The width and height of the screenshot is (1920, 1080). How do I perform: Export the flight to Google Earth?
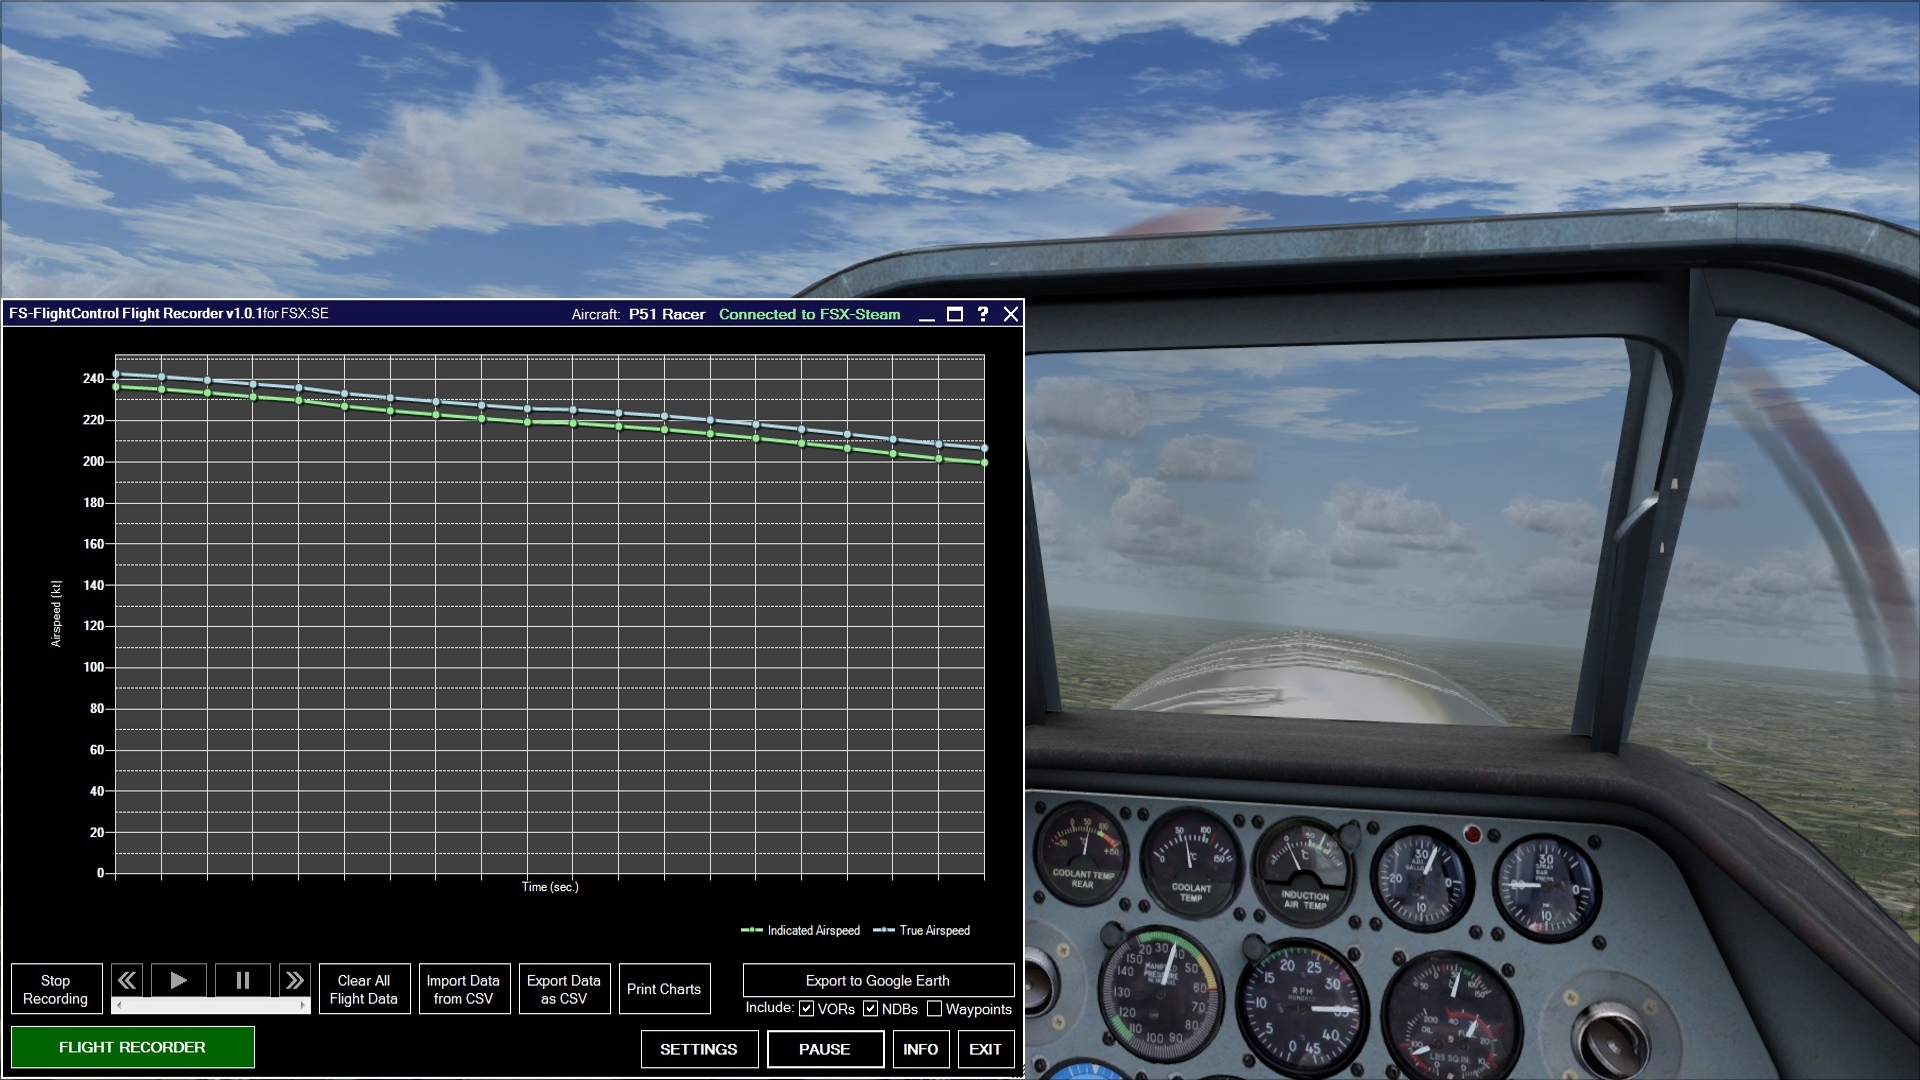878,980
